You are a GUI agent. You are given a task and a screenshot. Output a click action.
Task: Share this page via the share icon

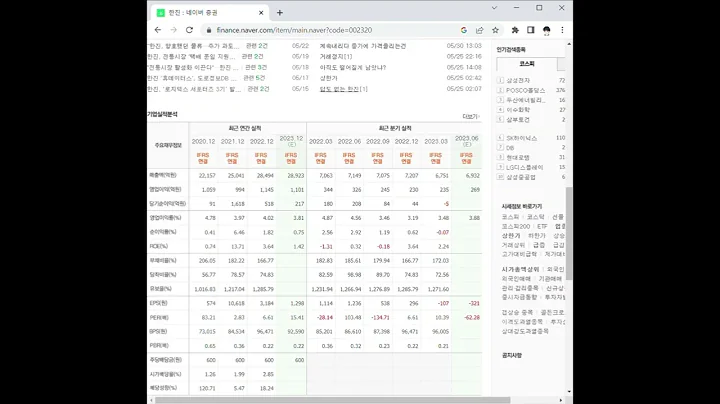(479, 30)
